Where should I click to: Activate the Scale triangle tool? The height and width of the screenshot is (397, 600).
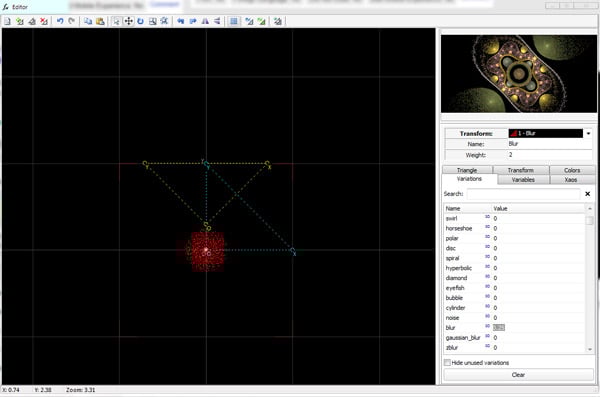tap(153, 21)
